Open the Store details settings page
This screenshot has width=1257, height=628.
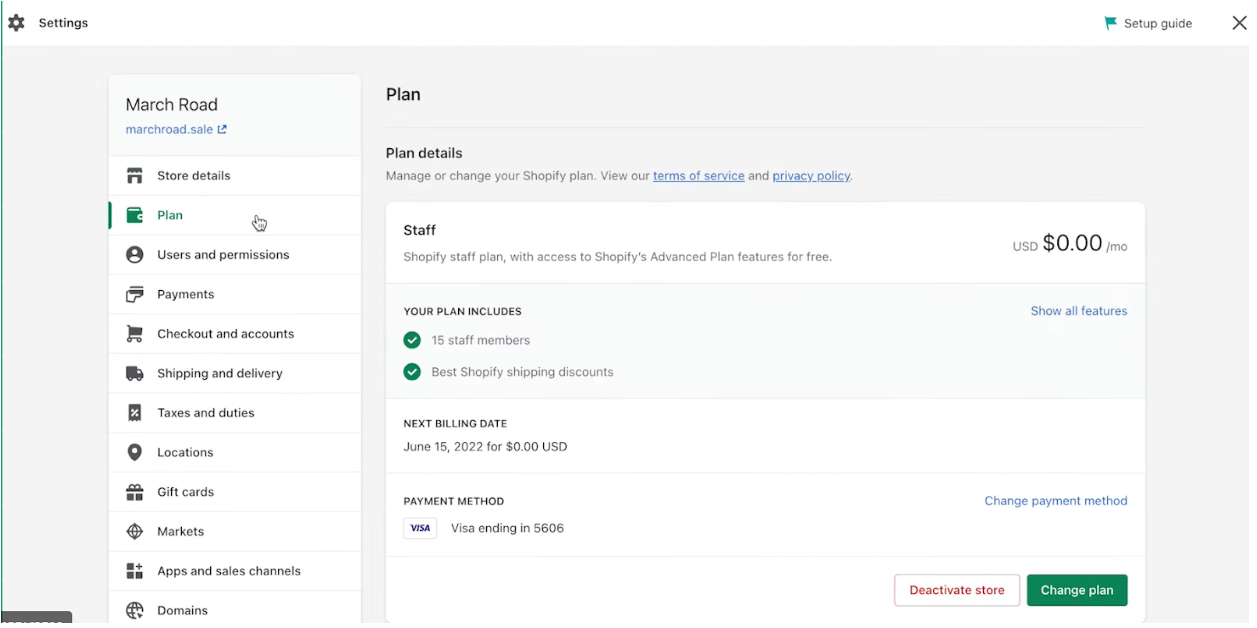[235, 176]
